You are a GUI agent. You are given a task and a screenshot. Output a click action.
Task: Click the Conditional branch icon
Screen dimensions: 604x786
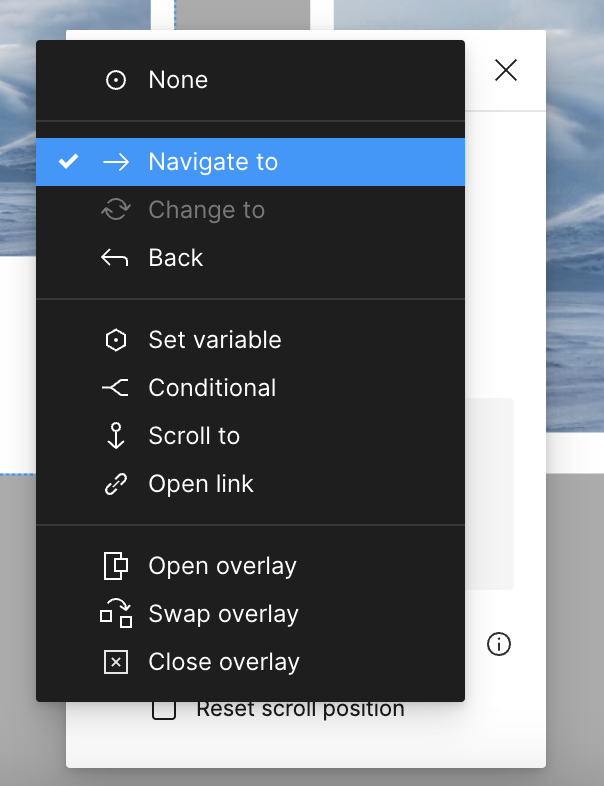pyautogui.click(x=115, y=388)
